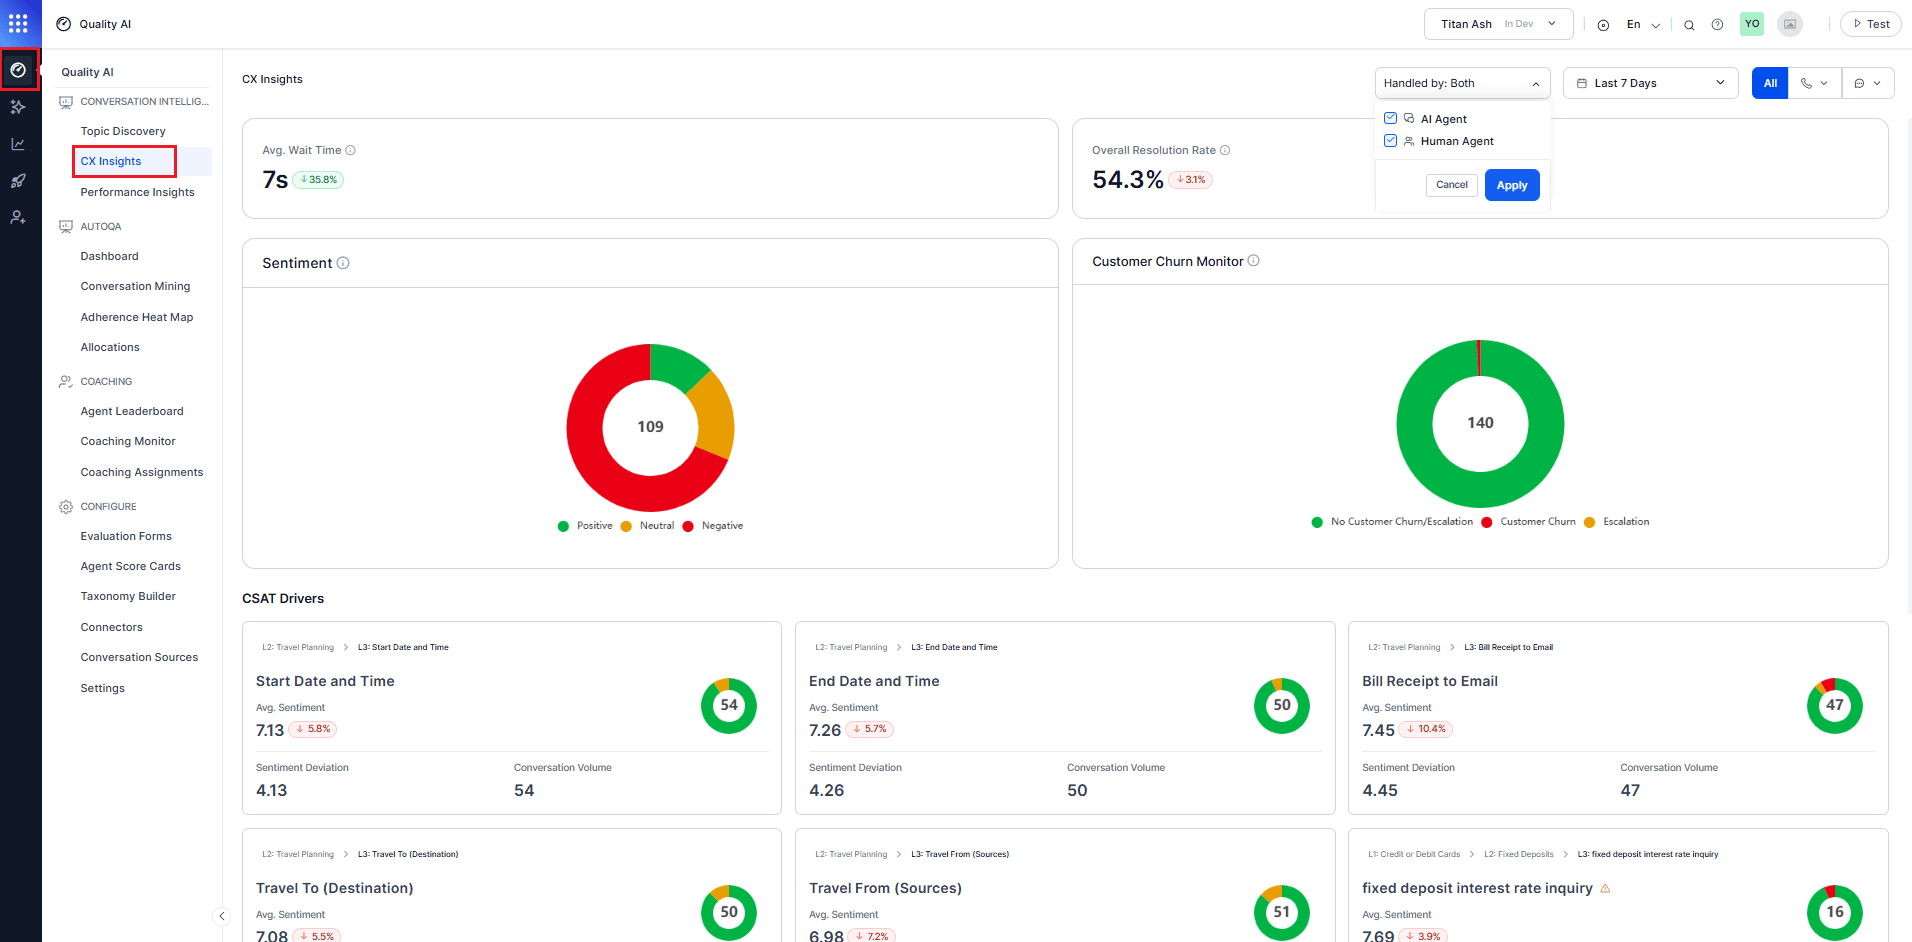Toggle Positive legend in Sentiment chart
This screenshot has height=942, width=1912.
click(585, 526)
